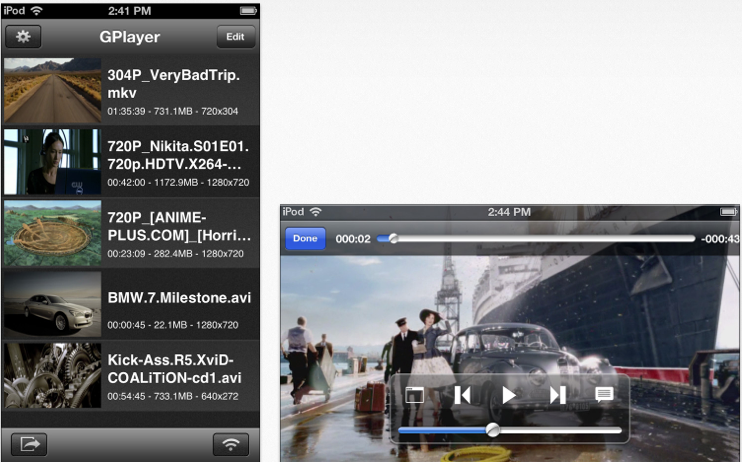Tap the Edit button in GPlayer
This screenshot has height=462, width=742.
click(x=235, y=36)
